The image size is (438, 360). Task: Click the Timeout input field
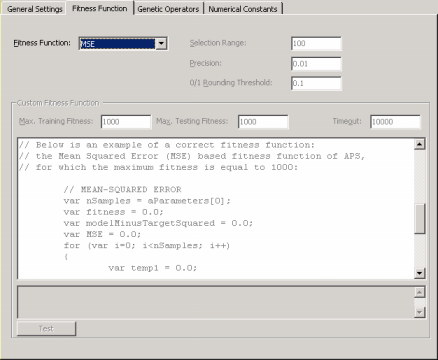pos(395,122)
